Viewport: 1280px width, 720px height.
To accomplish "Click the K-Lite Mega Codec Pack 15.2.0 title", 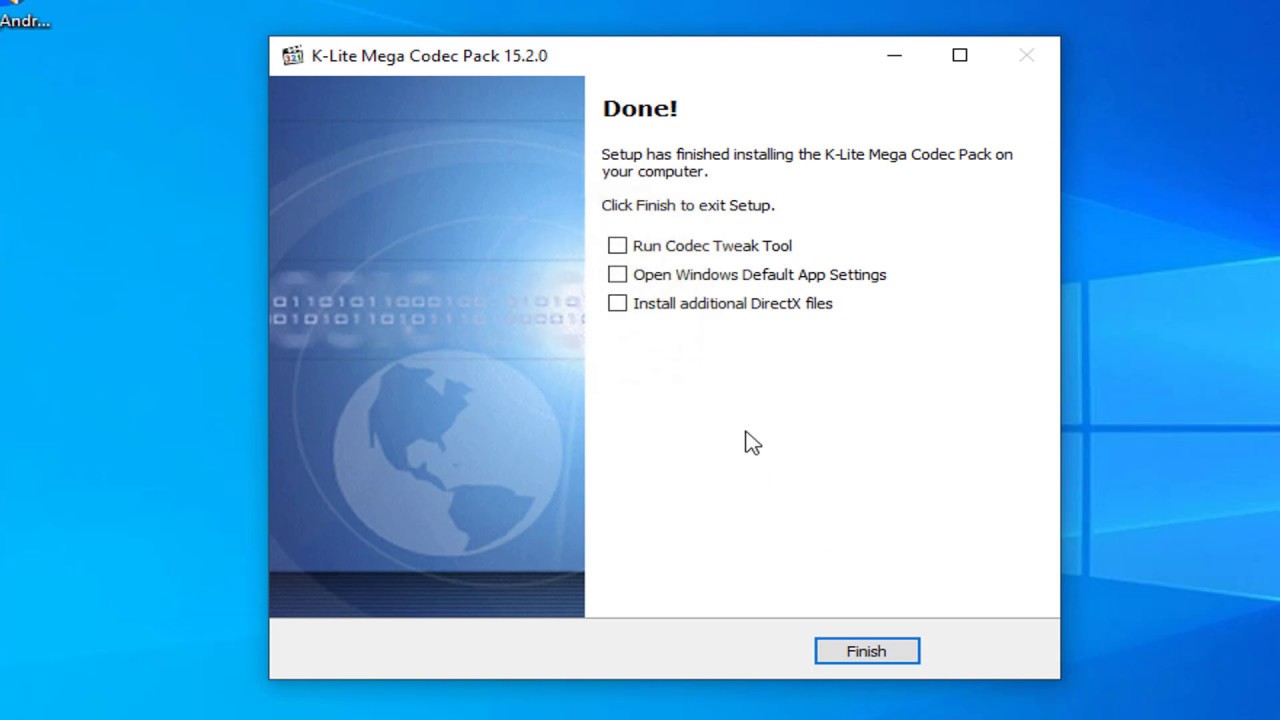I will [x=430, y=56].
